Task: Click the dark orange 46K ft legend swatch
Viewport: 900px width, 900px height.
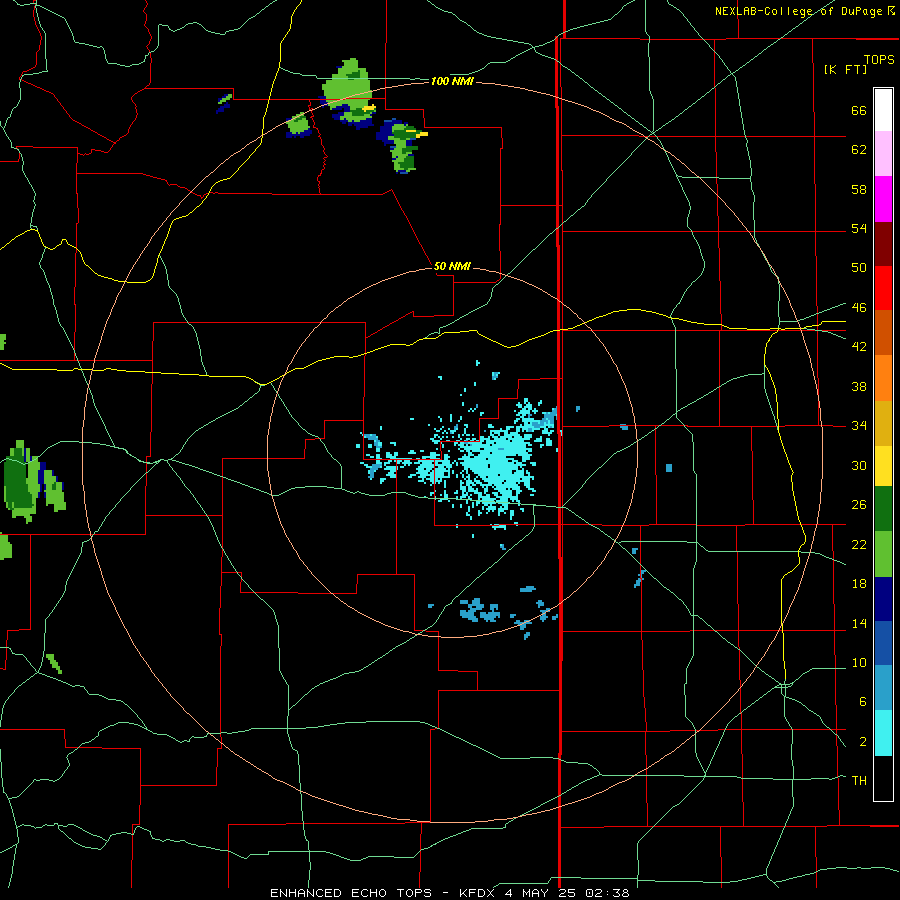Action: (x=883, y=333)
